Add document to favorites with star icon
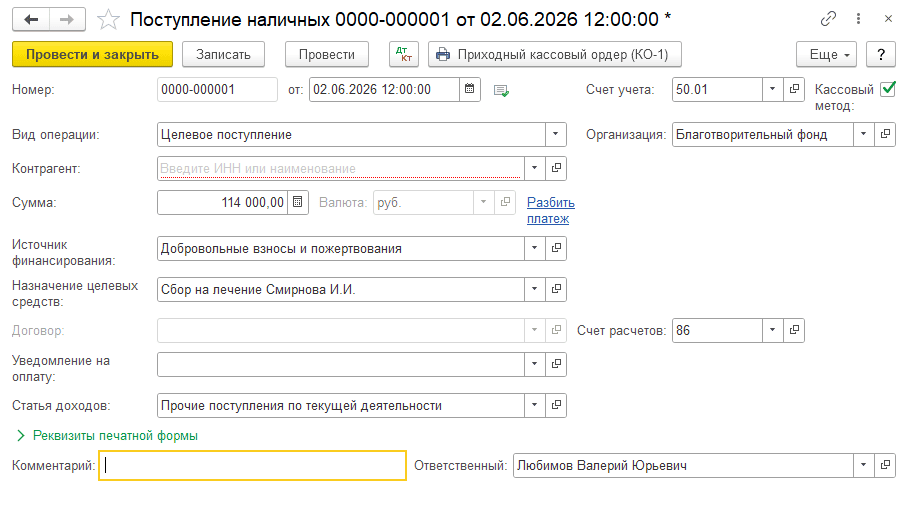This screenshot has height=506, width=912. (108, 20)
